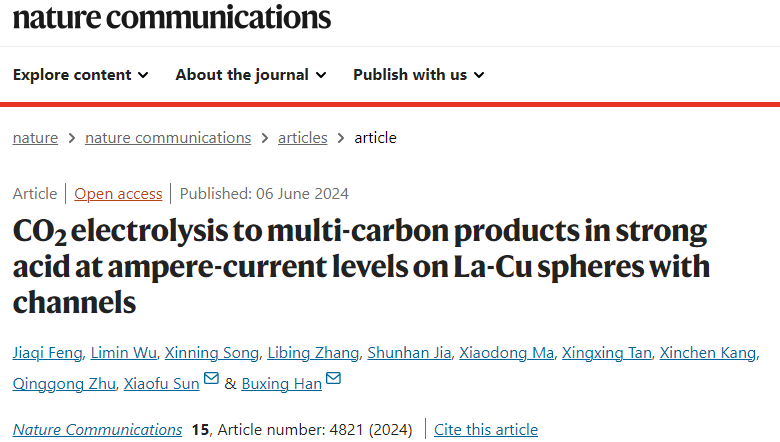Click the email envelope icon next to Xiaofu Sun

coord(211,378)
